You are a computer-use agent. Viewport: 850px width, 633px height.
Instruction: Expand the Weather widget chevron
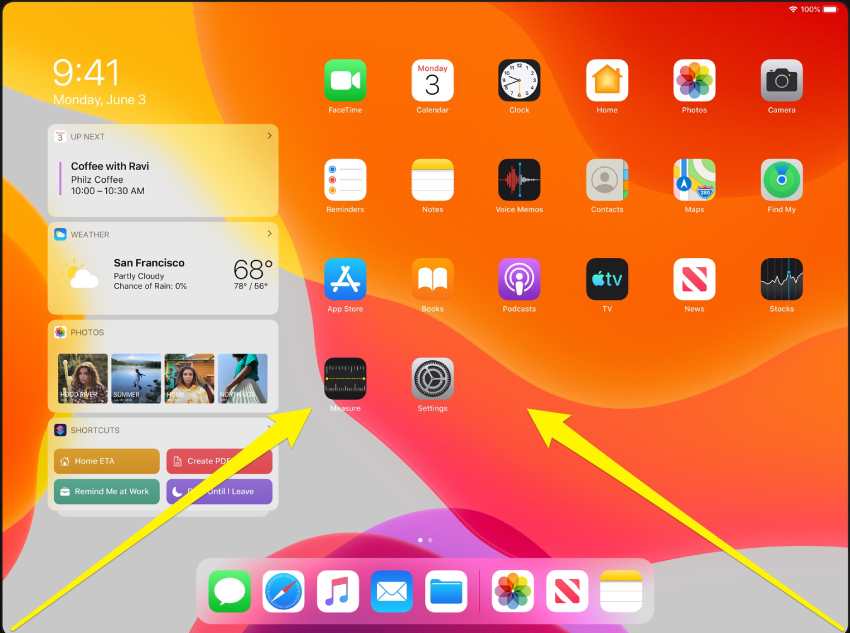[x=269, y=234]
